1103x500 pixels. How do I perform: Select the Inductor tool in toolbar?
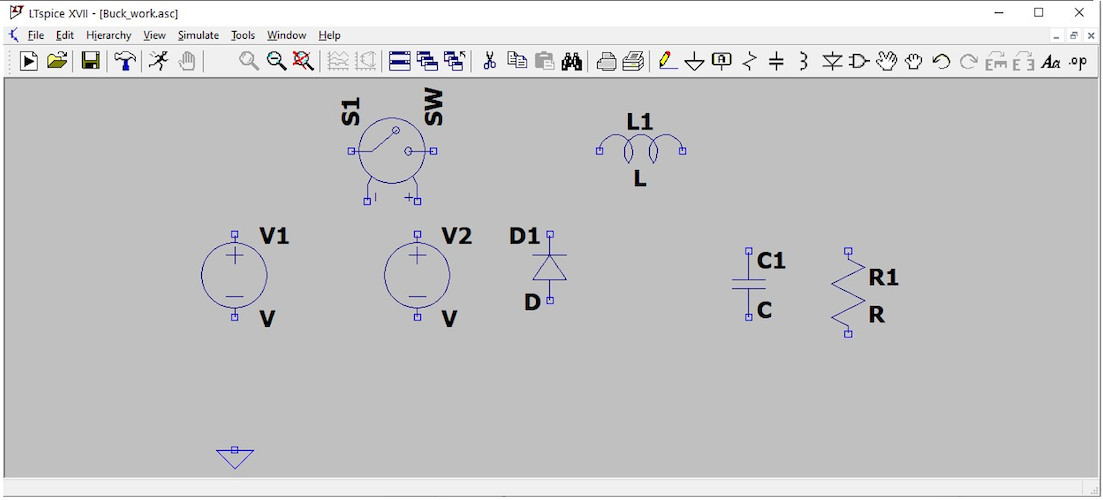pos(803,62)
